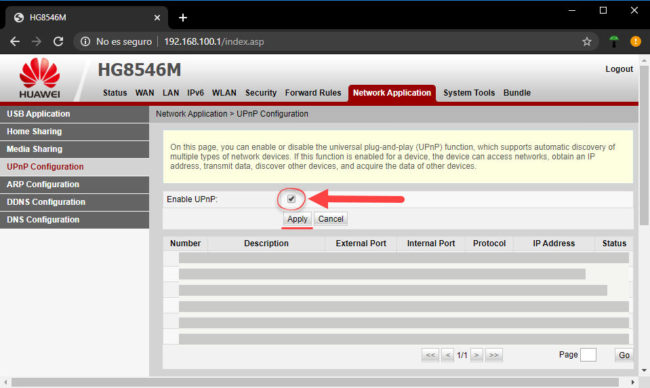Click the Number column header

tap(185, 243)
